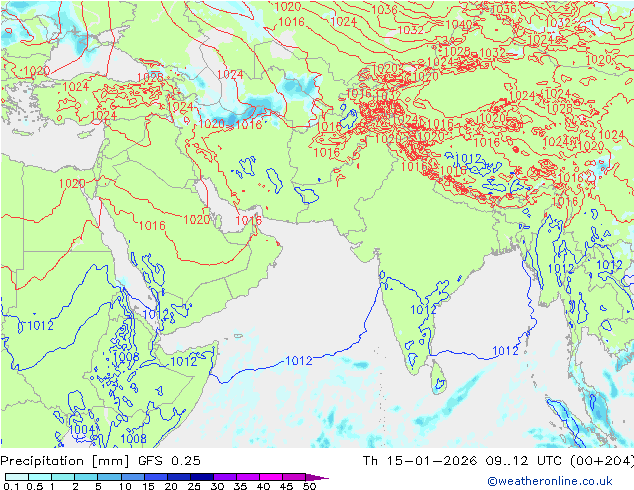Click the "GFS 0.25" model label
634x490 pixels.
tap(169, 461)
